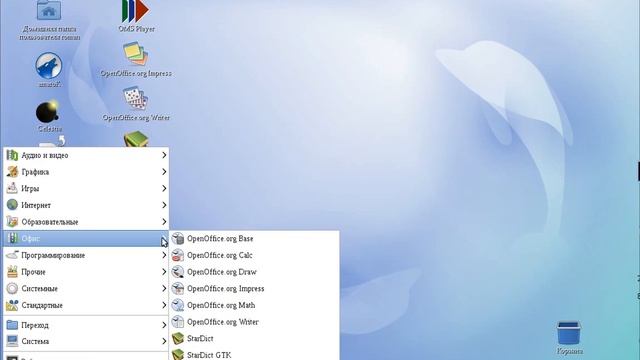Select OpenOffice.org Calc menu label
The width and height of the screenshot is (640, 360).
tap(220, 256)
